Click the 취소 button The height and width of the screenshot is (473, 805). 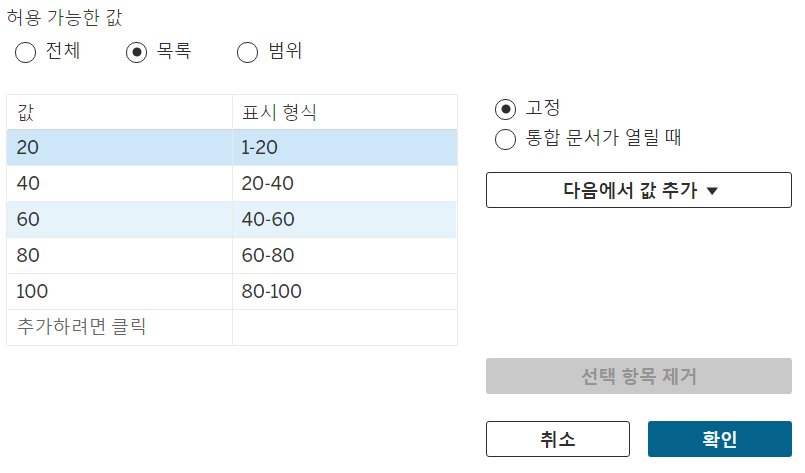[x=558, y=439]
